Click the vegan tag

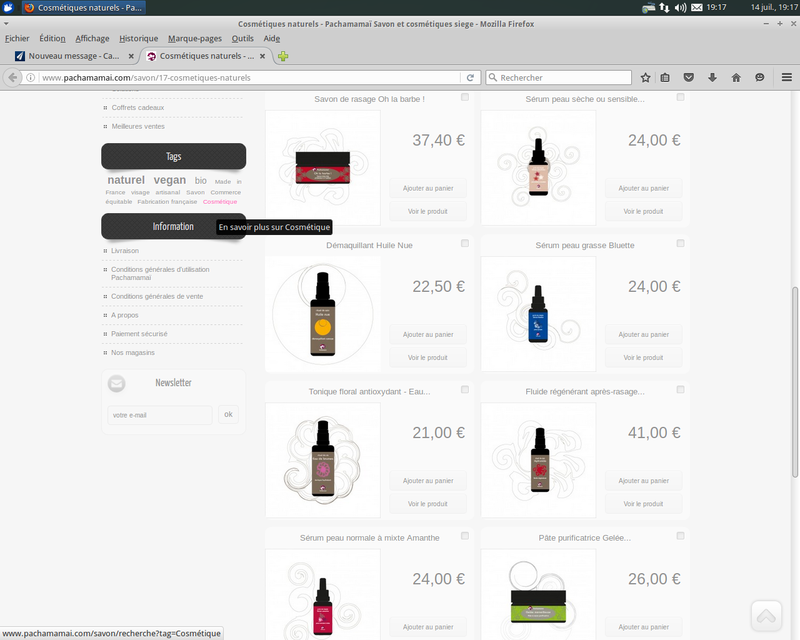(170, 180)
